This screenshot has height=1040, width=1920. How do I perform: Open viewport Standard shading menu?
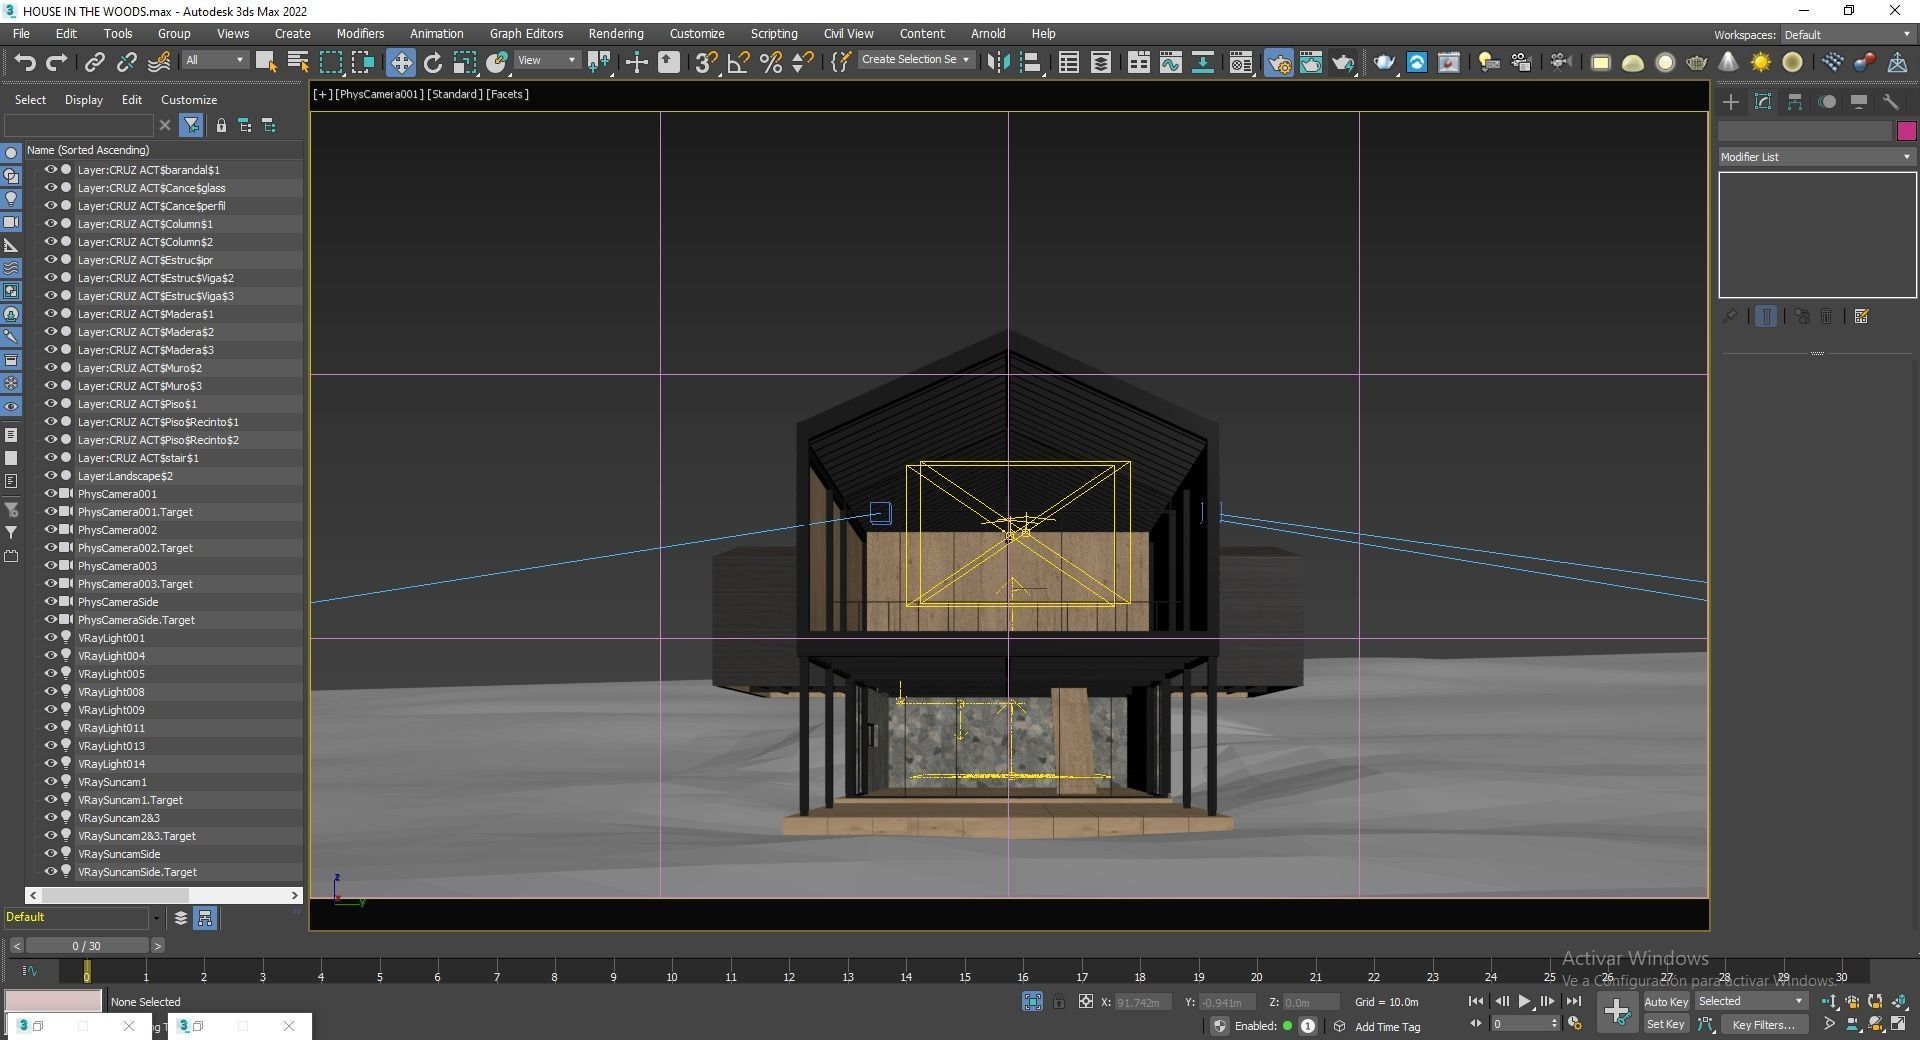point(455,94)
